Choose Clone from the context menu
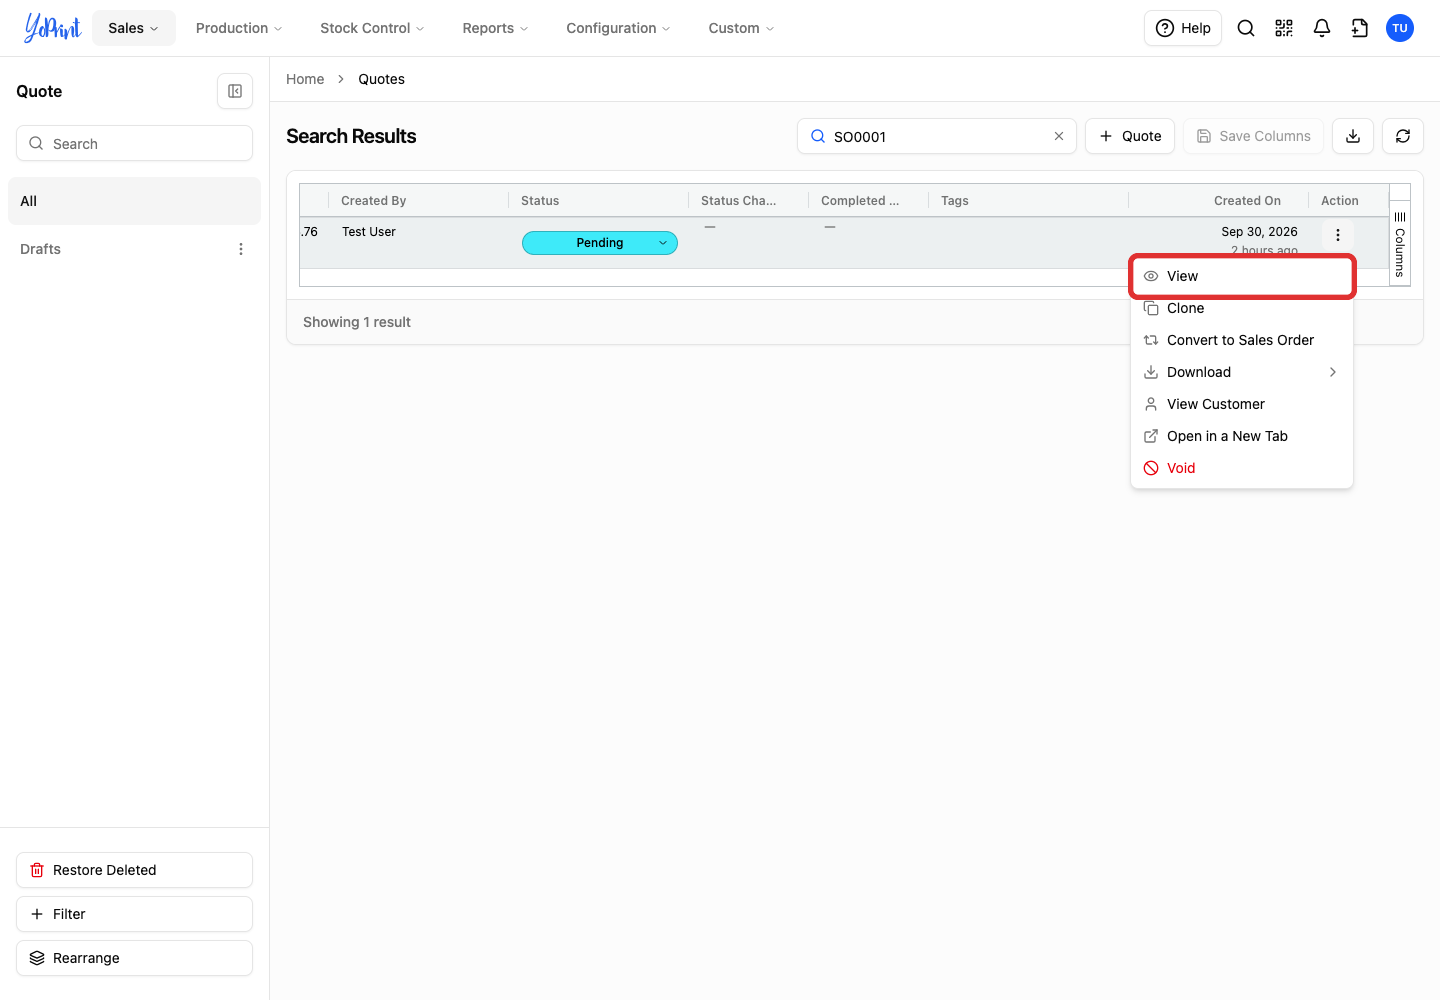 (x=1242, y=308)
